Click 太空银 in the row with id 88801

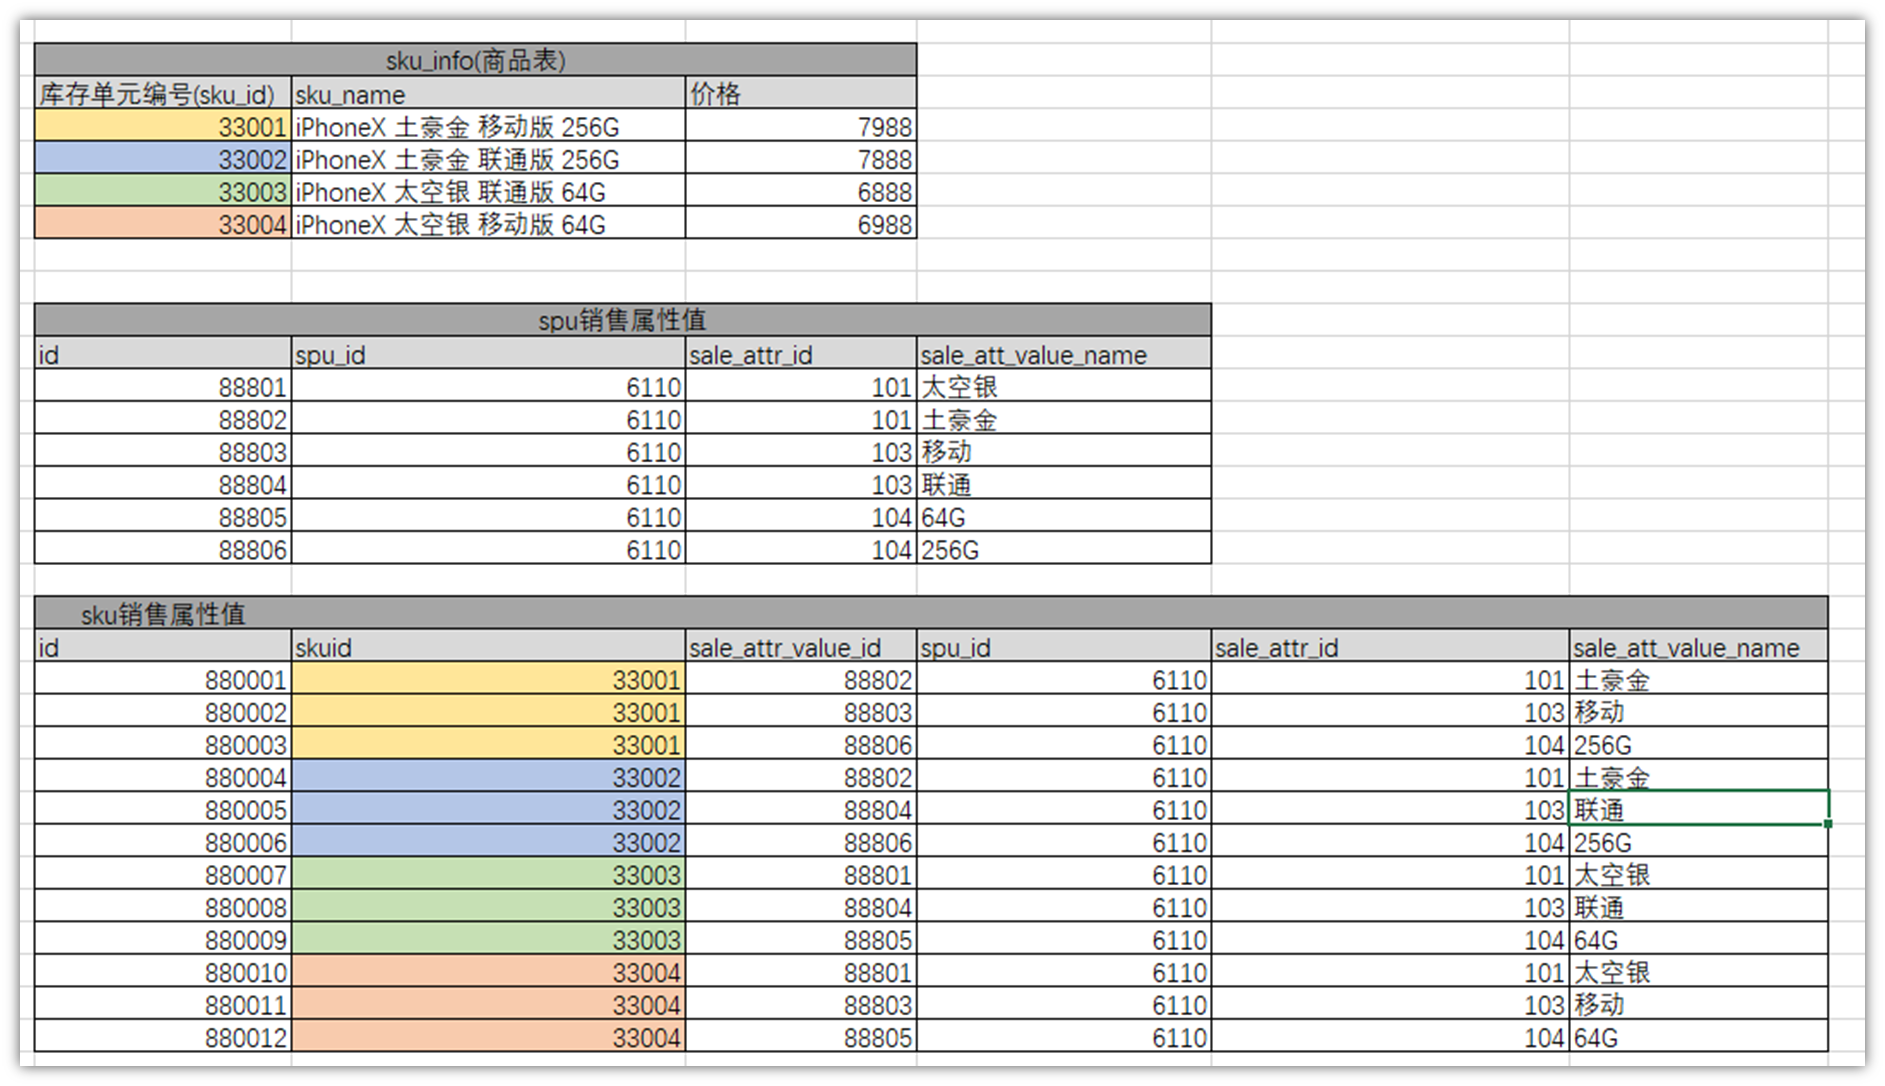(1064, 386)
